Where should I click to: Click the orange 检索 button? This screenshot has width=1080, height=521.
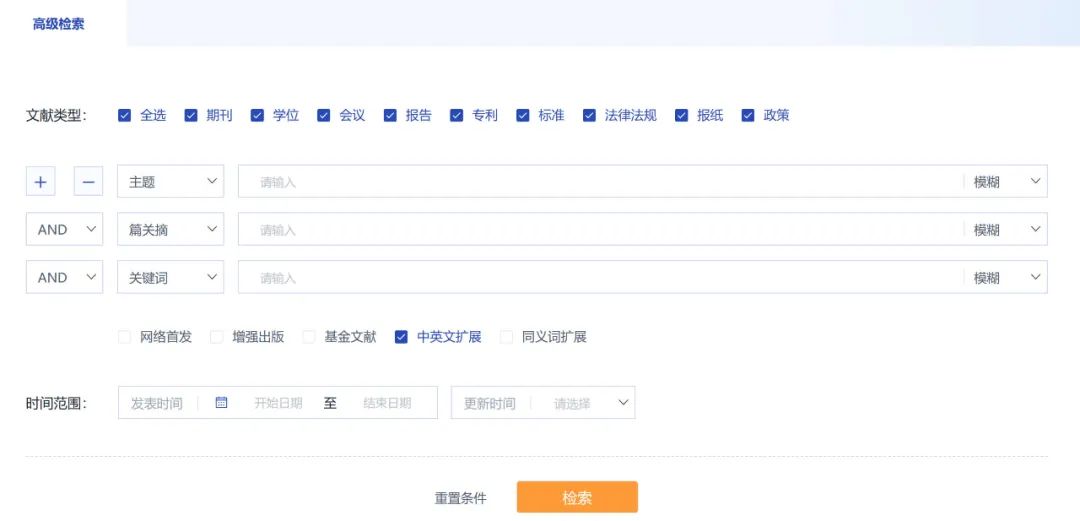point(577,498)
